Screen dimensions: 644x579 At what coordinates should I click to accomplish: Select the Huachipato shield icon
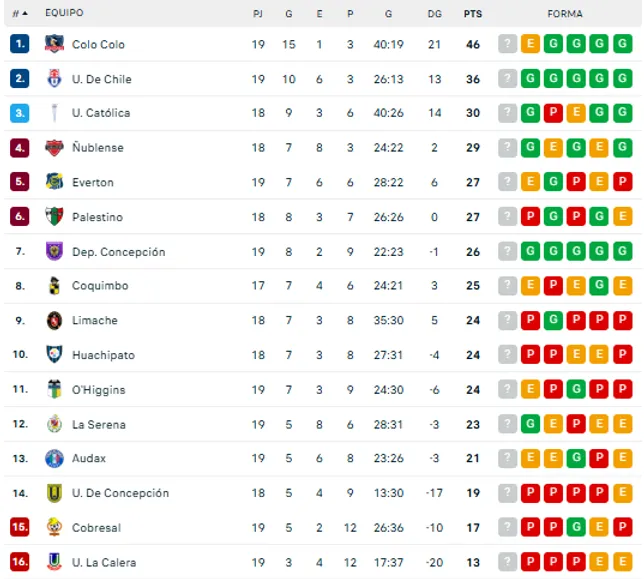point(54,354)
